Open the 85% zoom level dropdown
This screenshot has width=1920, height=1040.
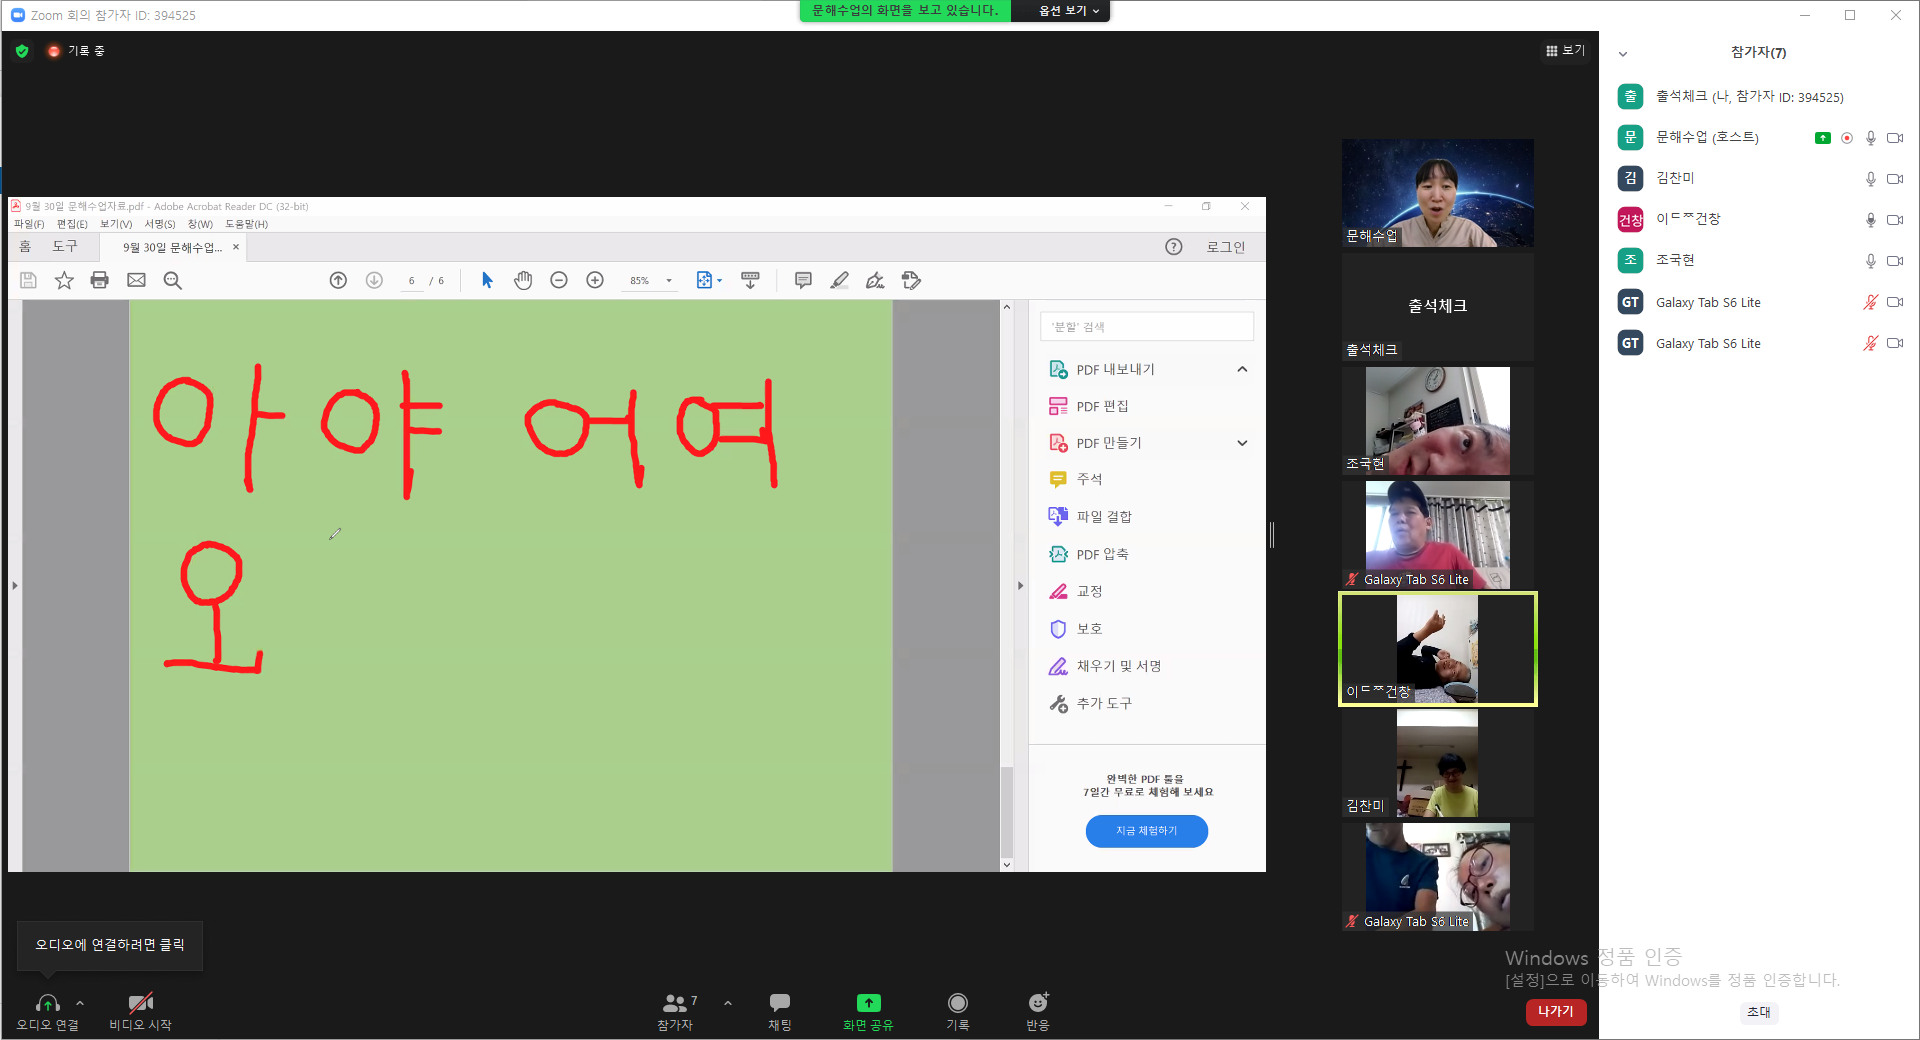[669, 281]
